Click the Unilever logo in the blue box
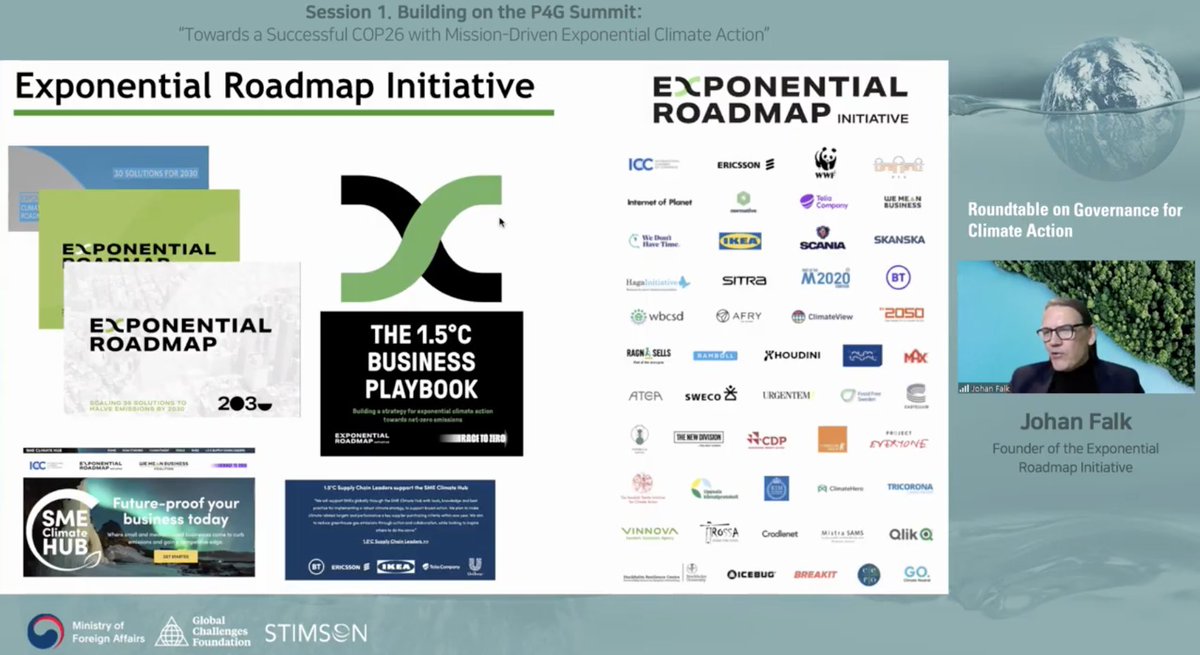 coord(475,566)
